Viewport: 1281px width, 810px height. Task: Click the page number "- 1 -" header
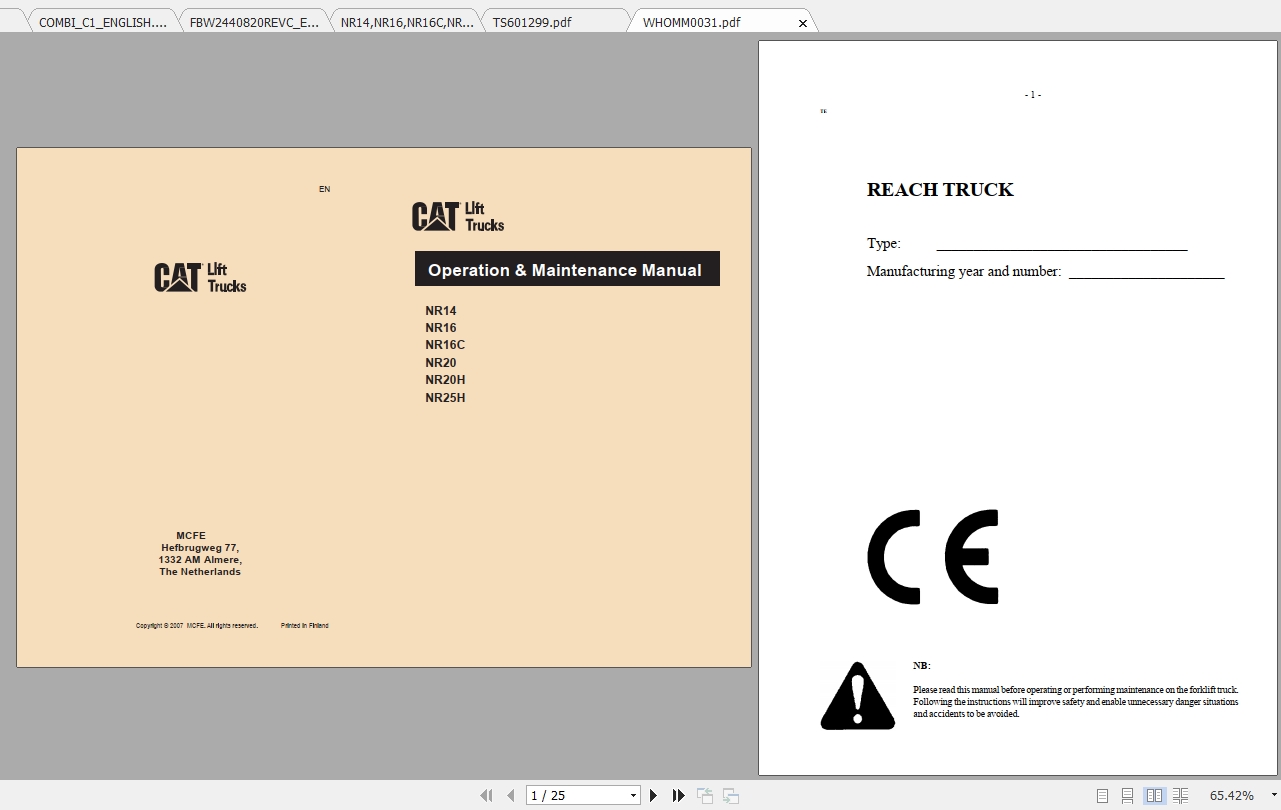[x=1033, y=95]
